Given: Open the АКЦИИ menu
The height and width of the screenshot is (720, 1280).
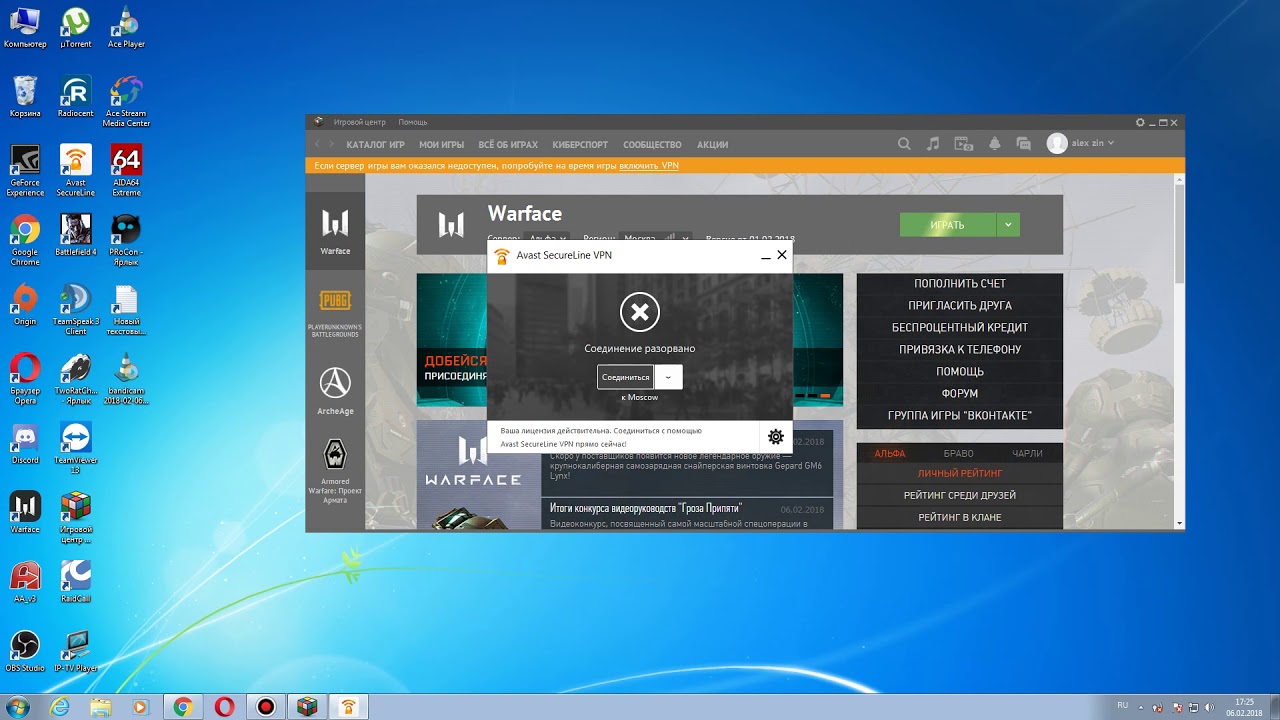Looking at the screenshot, I should pyautogui.click(x=712, y=145).
